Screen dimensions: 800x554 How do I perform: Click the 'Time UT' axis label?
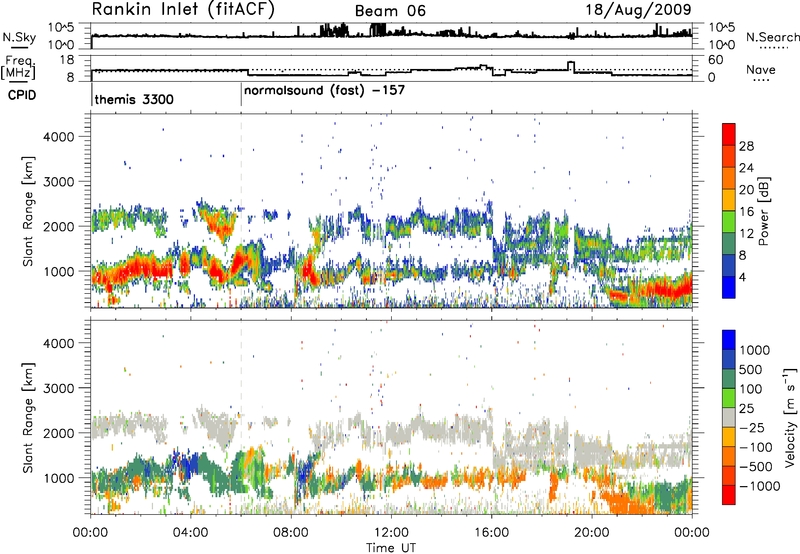pos(391,547)
